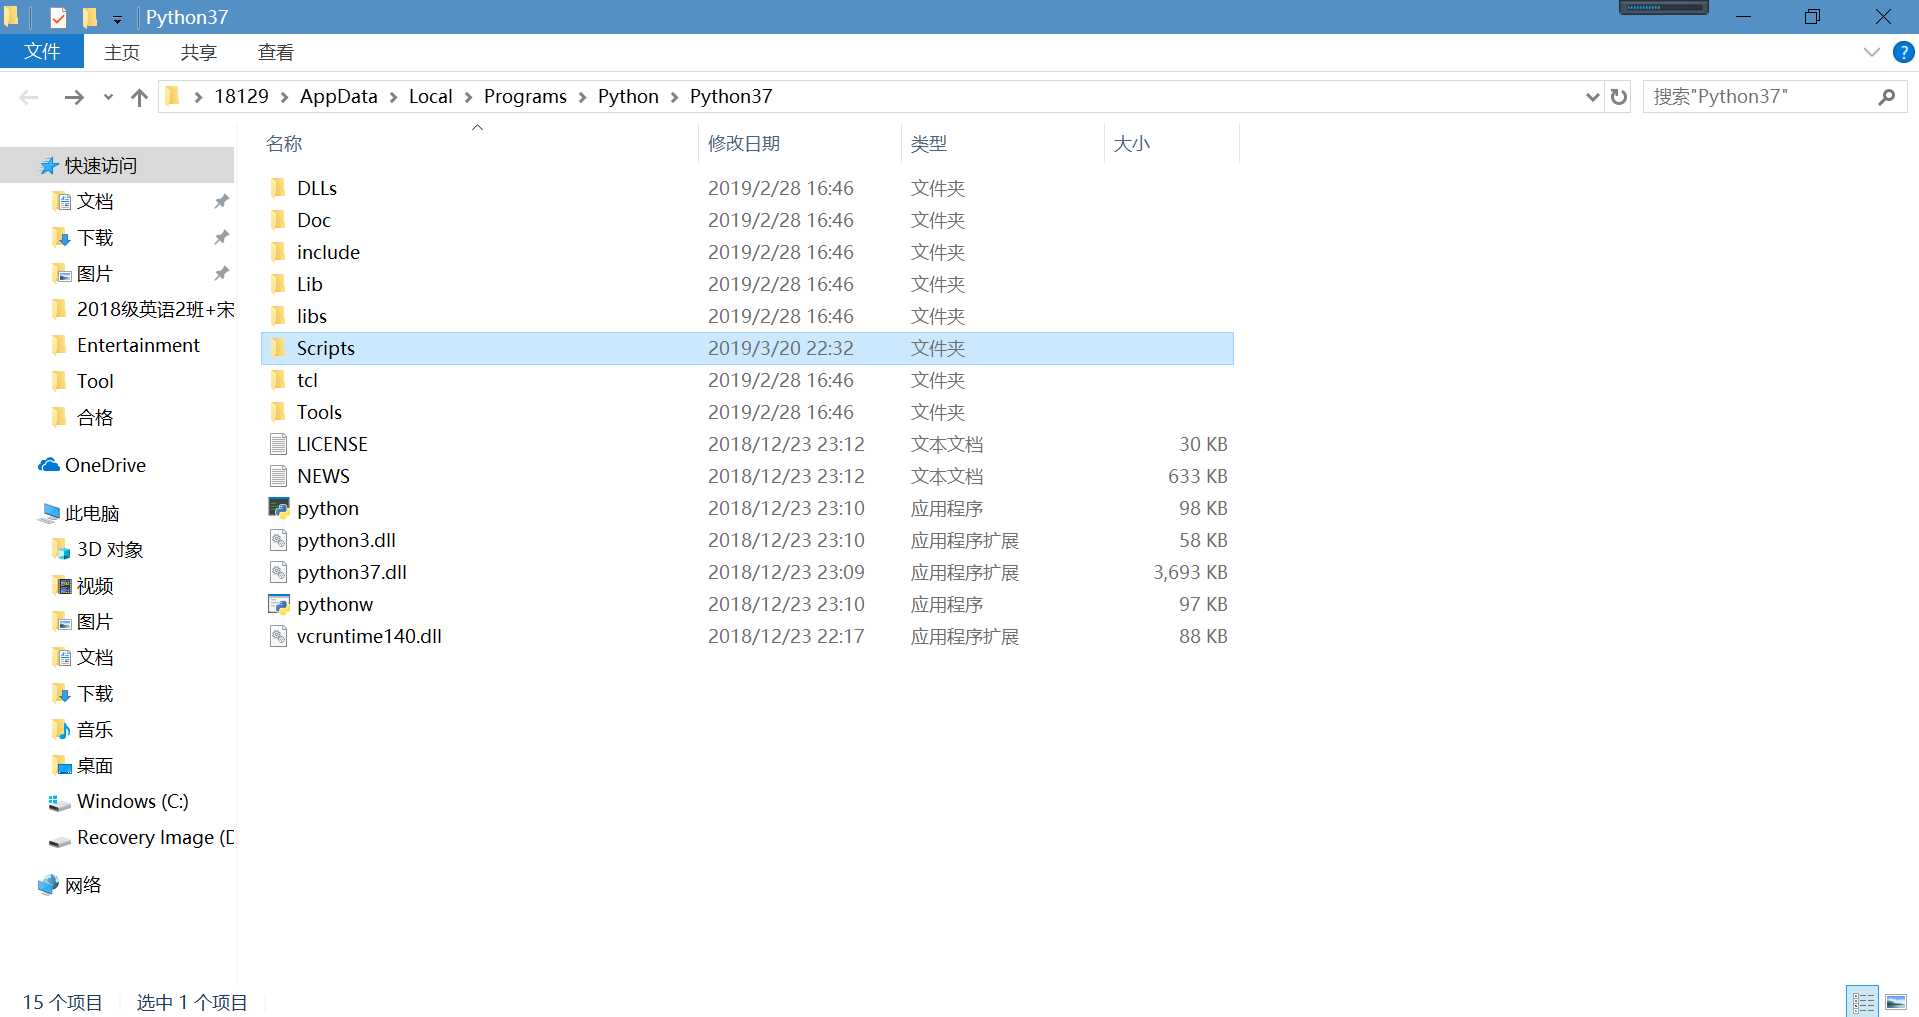This screenshot has width=1919, height=1017.
Task: Expand the ribbon with the chevron
Action: tap(1872, 52)
